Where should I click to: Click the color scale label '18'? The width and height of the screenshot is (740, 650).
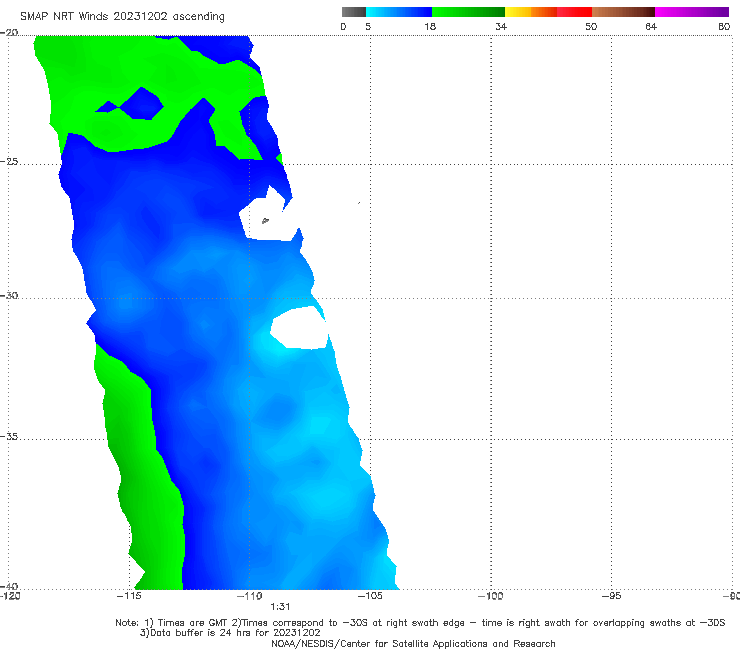(x=430, y=26)
